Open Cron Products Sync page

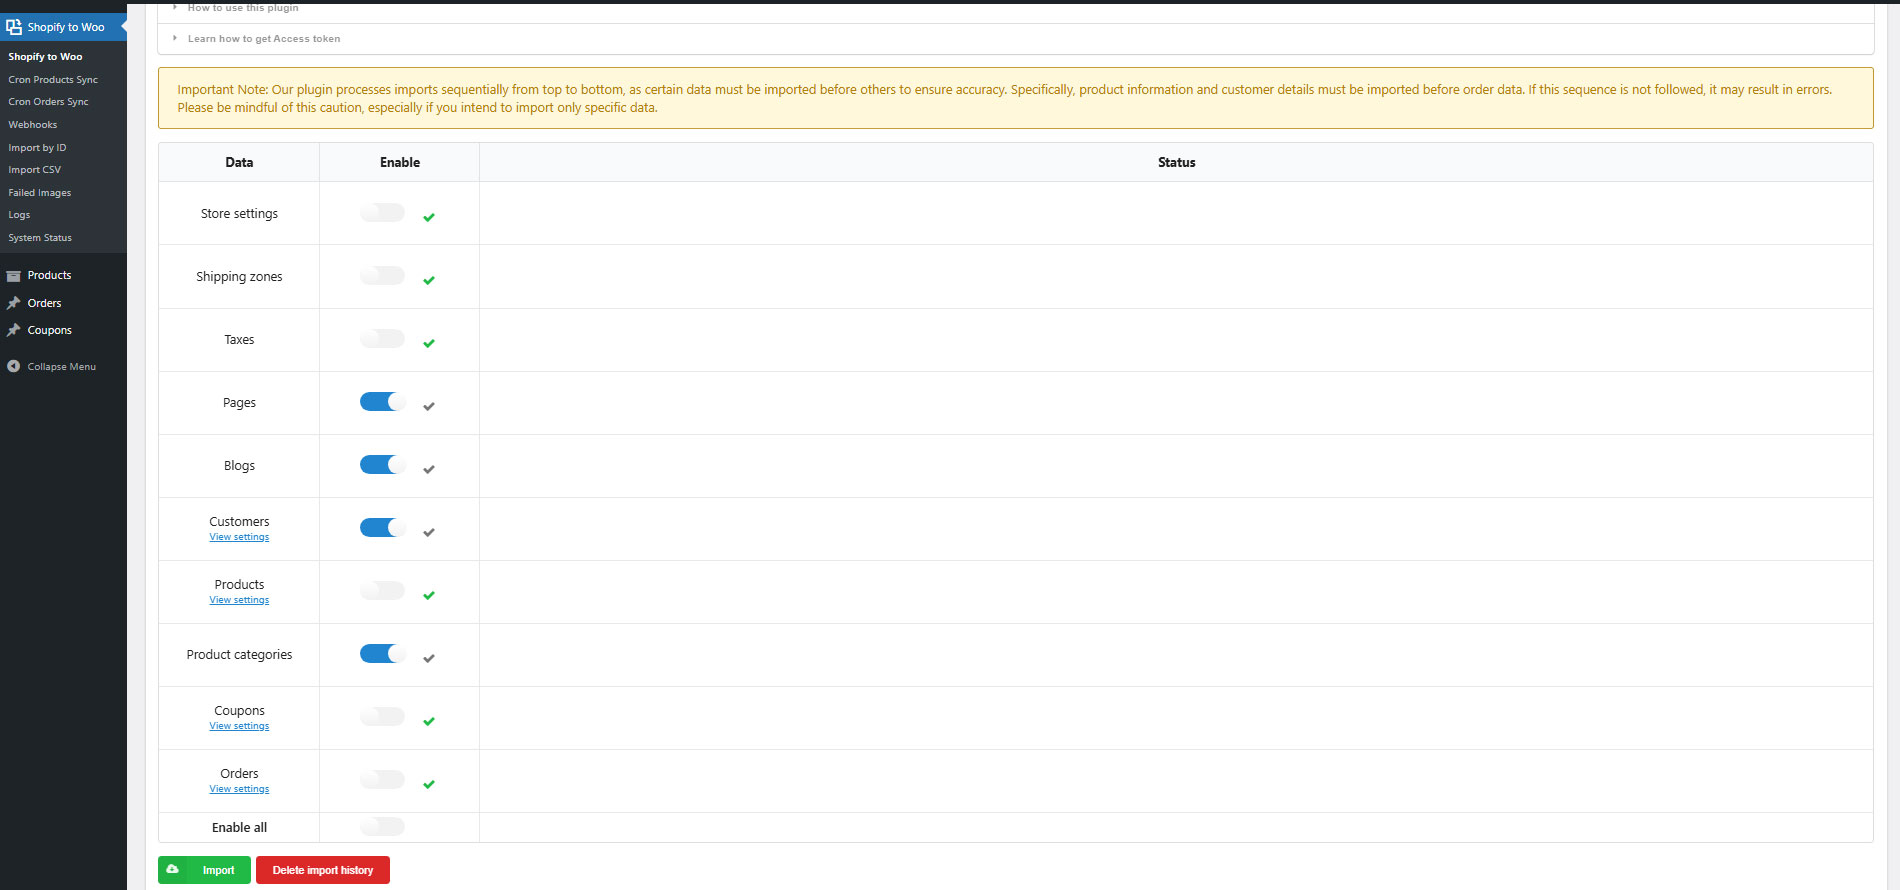(x=53, y=80)
